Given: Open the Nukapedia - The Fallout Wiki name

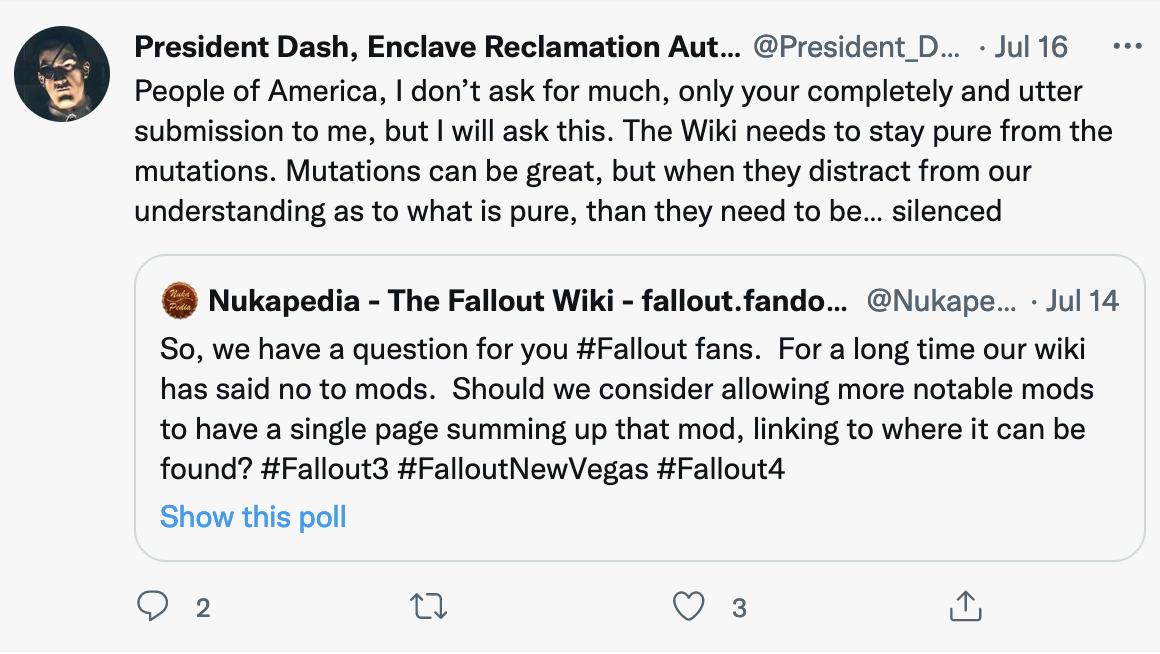Looking at the screenshot, I should coord(528,299).
